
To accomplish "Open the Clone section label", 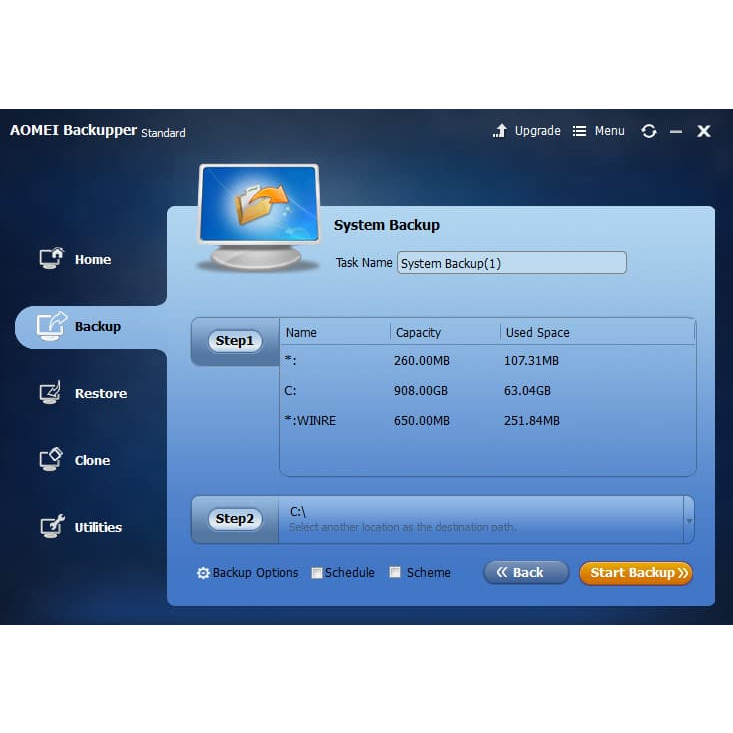I will tap(93, 460).
